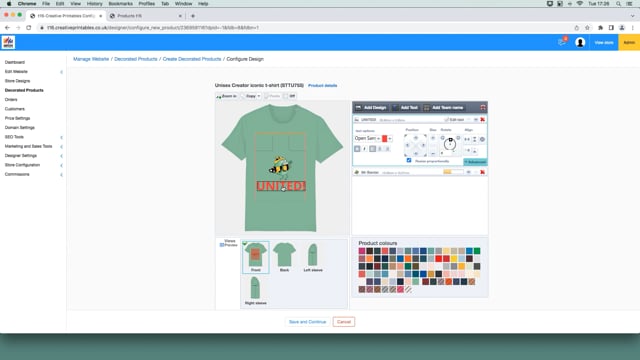
Task: Open the Open Sans font dropdown
Action: coord(367,138)
